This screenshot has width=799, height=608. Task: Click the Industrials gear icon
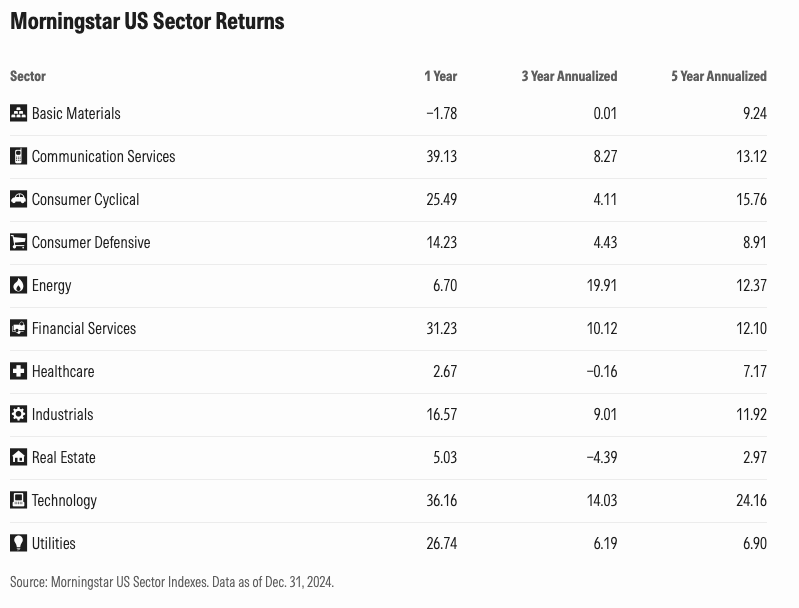[x=18, y=414]
